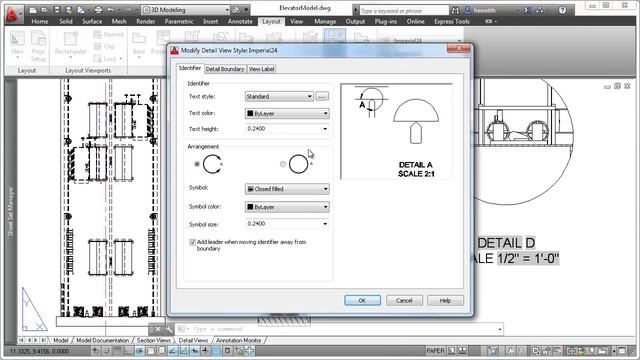The width and height of the screenshot is (640, 360).
Task: Click the OK button in the dialog
Action: coord(362,300)
